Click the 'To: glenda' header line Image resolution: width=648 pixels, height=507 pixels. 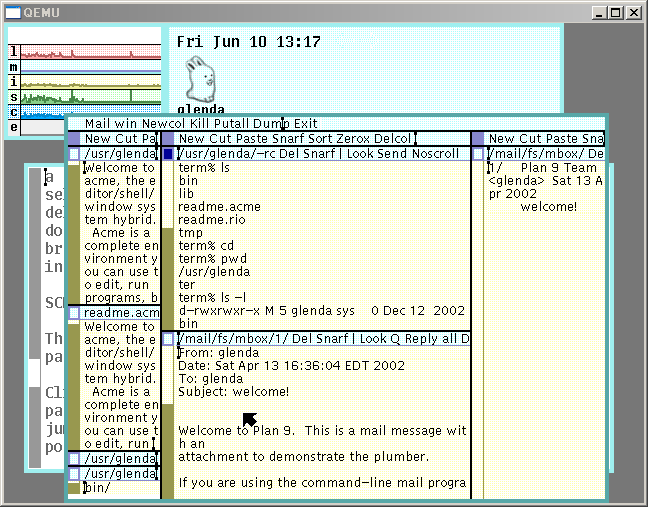click(x=210, y=378)
